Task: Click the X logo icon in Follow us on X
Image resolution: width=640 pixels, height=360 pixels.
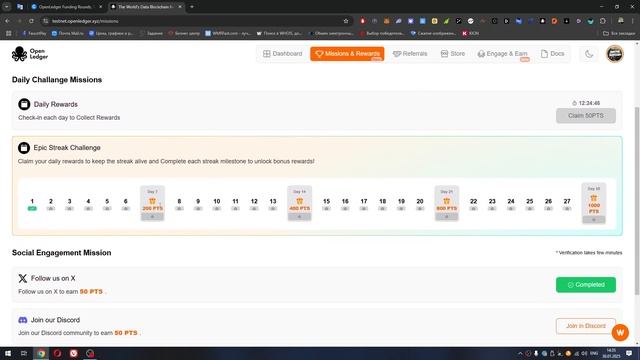Action: pyautogui.click(x=22, y=278)
